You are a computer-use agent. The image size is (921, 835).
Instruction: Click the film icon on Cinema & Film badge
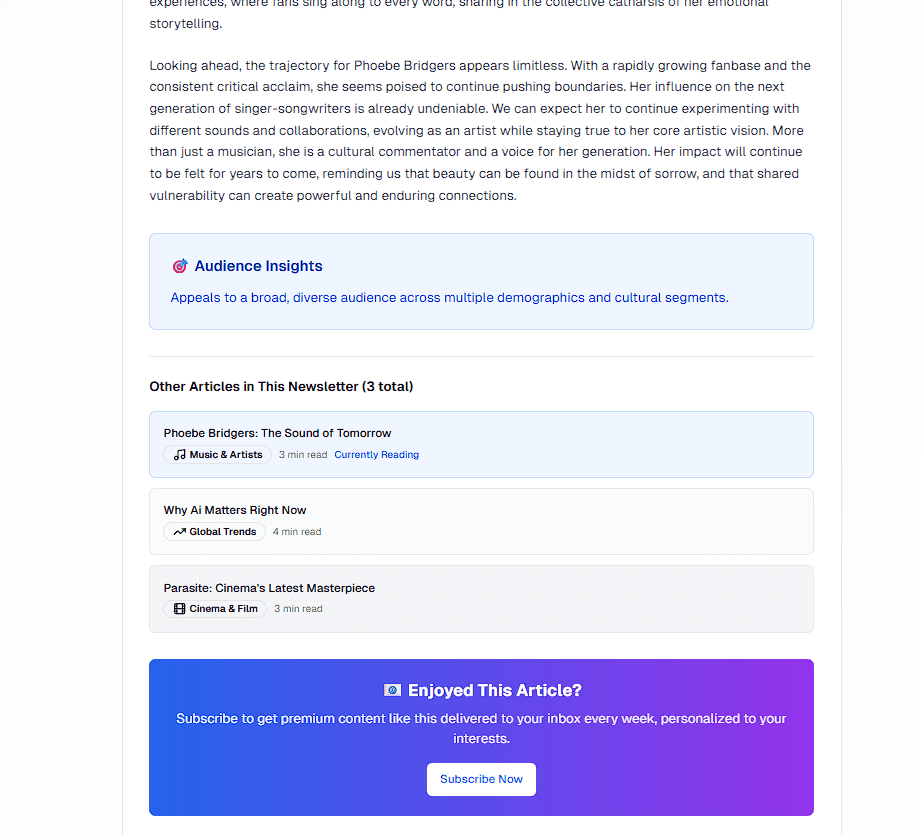click(178, 608)
